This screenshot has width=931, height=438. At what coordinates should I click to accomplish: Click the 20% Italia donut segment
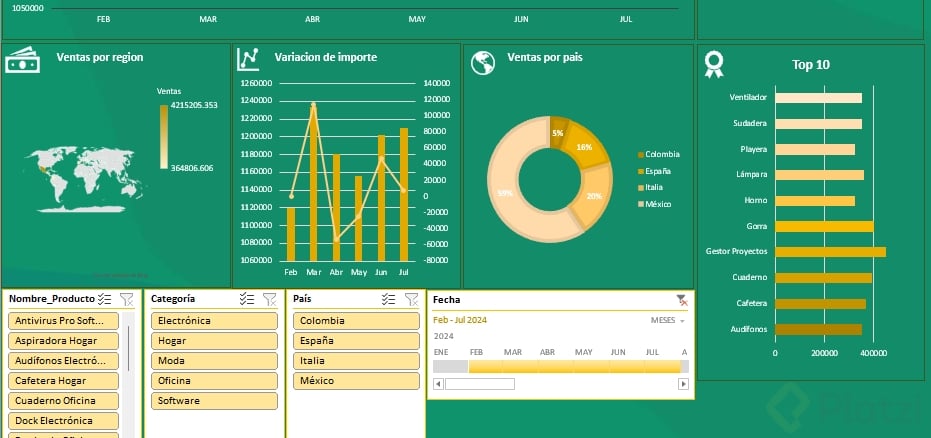pyautogui.click(x=594, y=196)
